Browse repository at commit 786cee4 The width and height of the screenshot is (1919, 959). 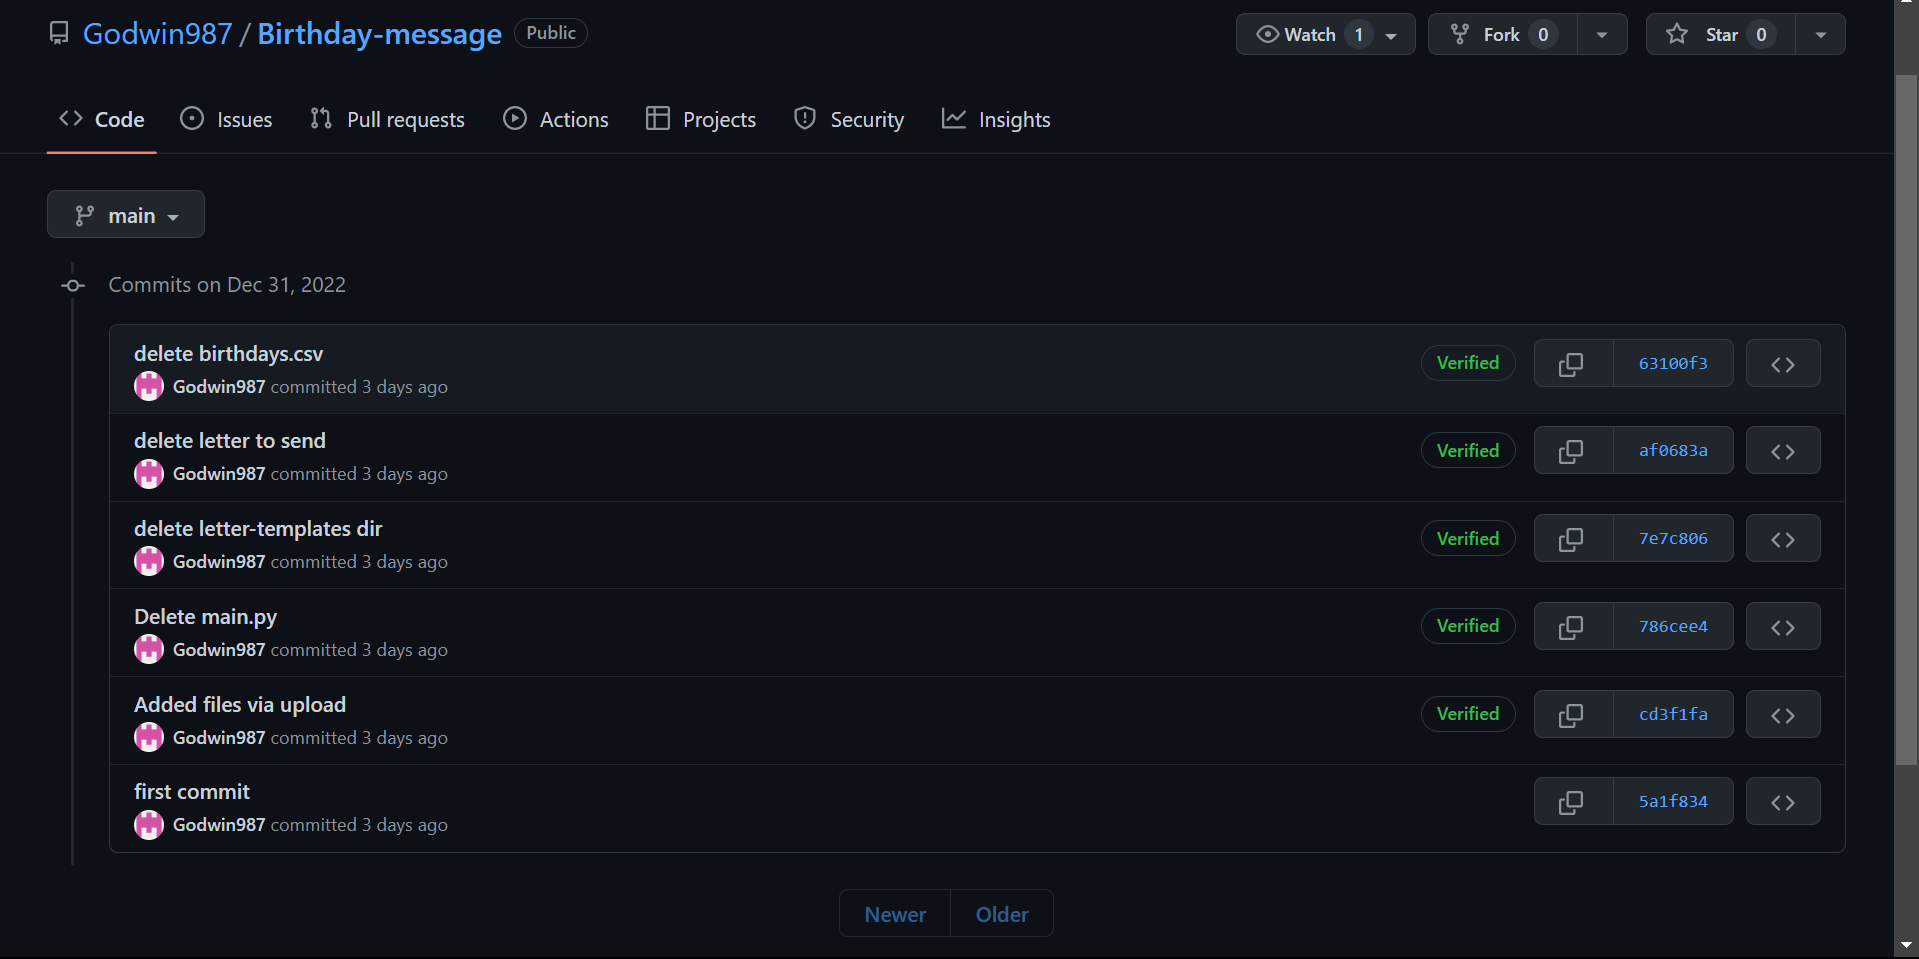(x=1783, y=627)
